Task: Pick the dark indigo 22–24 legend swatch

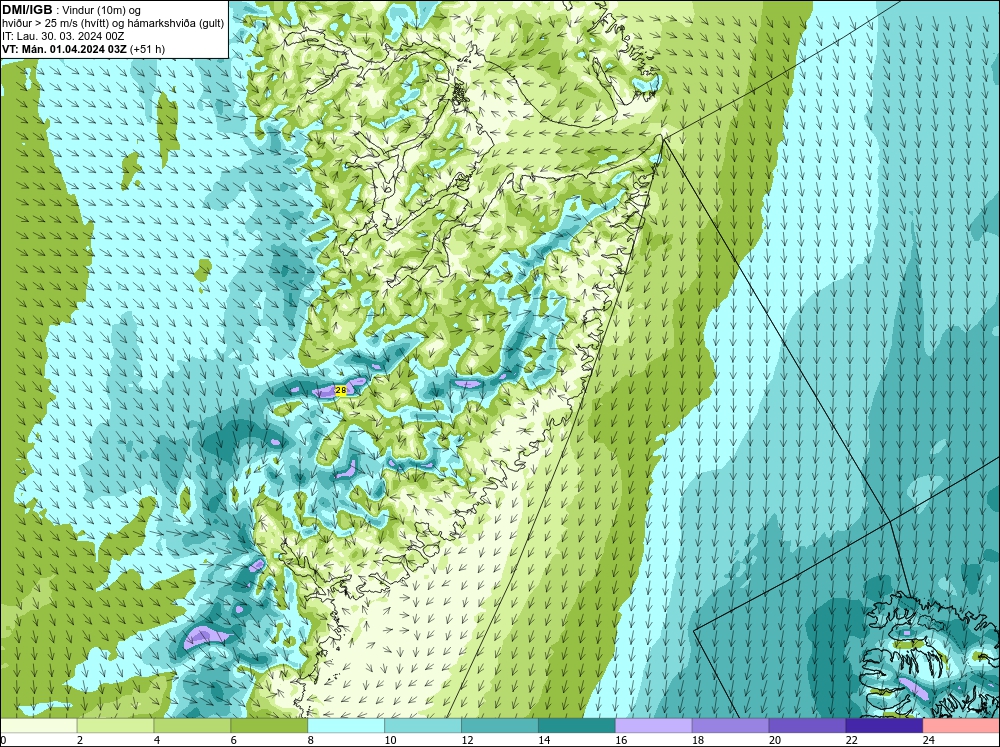Action: [884, 726]
